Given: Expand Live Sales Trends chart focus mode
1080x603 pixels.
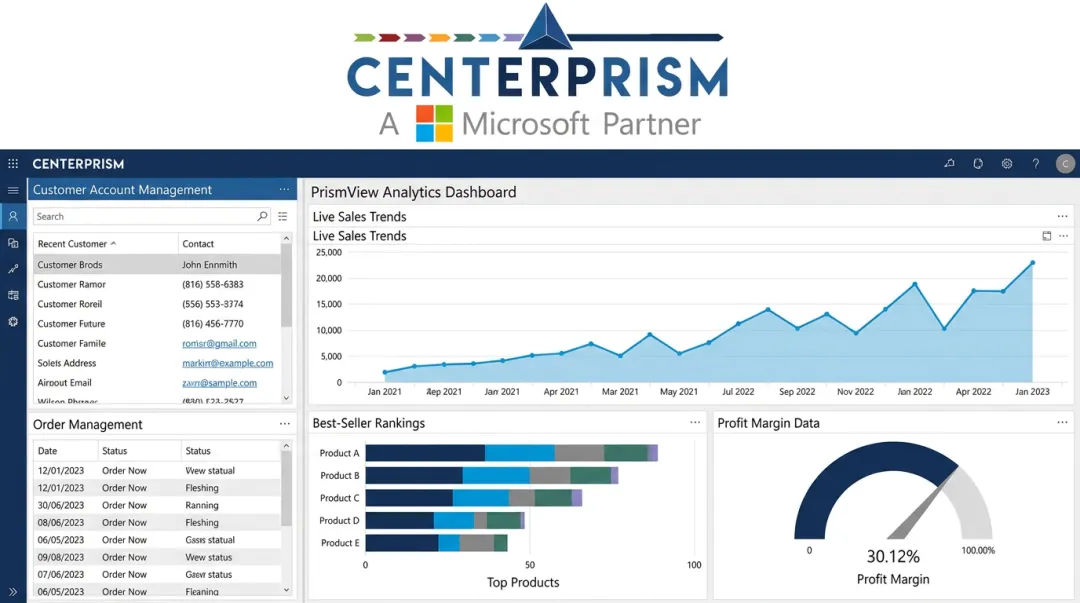Looking at the screenshot, I should [1046, 236].
